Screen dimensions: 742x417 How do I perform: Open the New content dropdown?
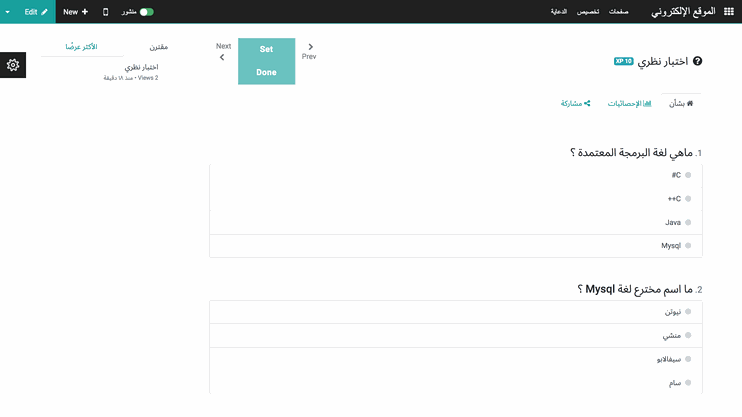[75, 12]
